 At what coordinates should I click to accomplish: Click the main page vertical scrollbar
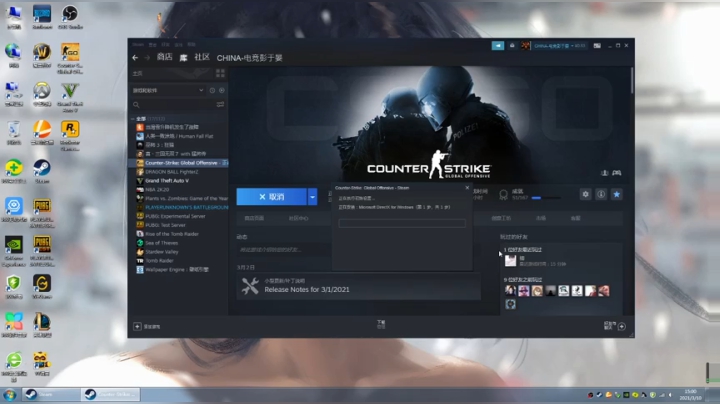tap(632, 80)
